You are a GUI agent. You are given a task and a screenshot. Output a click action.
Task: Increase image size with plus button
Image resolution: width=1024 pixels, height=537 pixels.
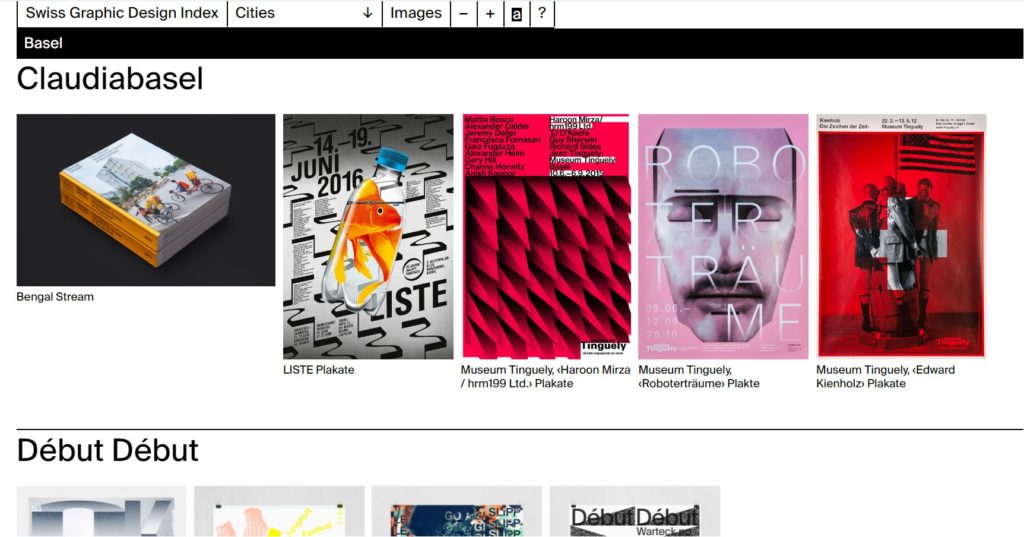pos(490,14)
